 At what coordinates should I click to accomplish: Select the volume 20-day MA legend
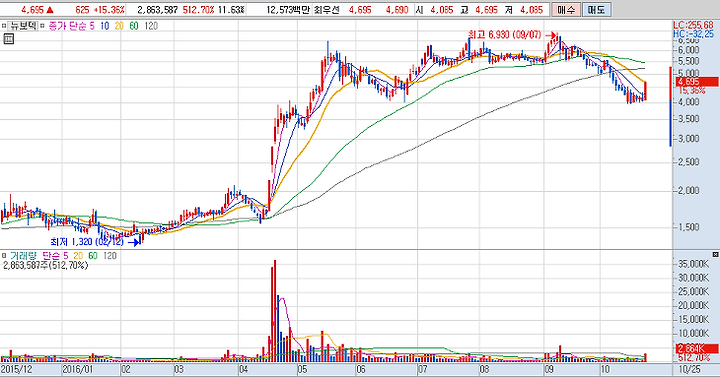pos(78,256)
